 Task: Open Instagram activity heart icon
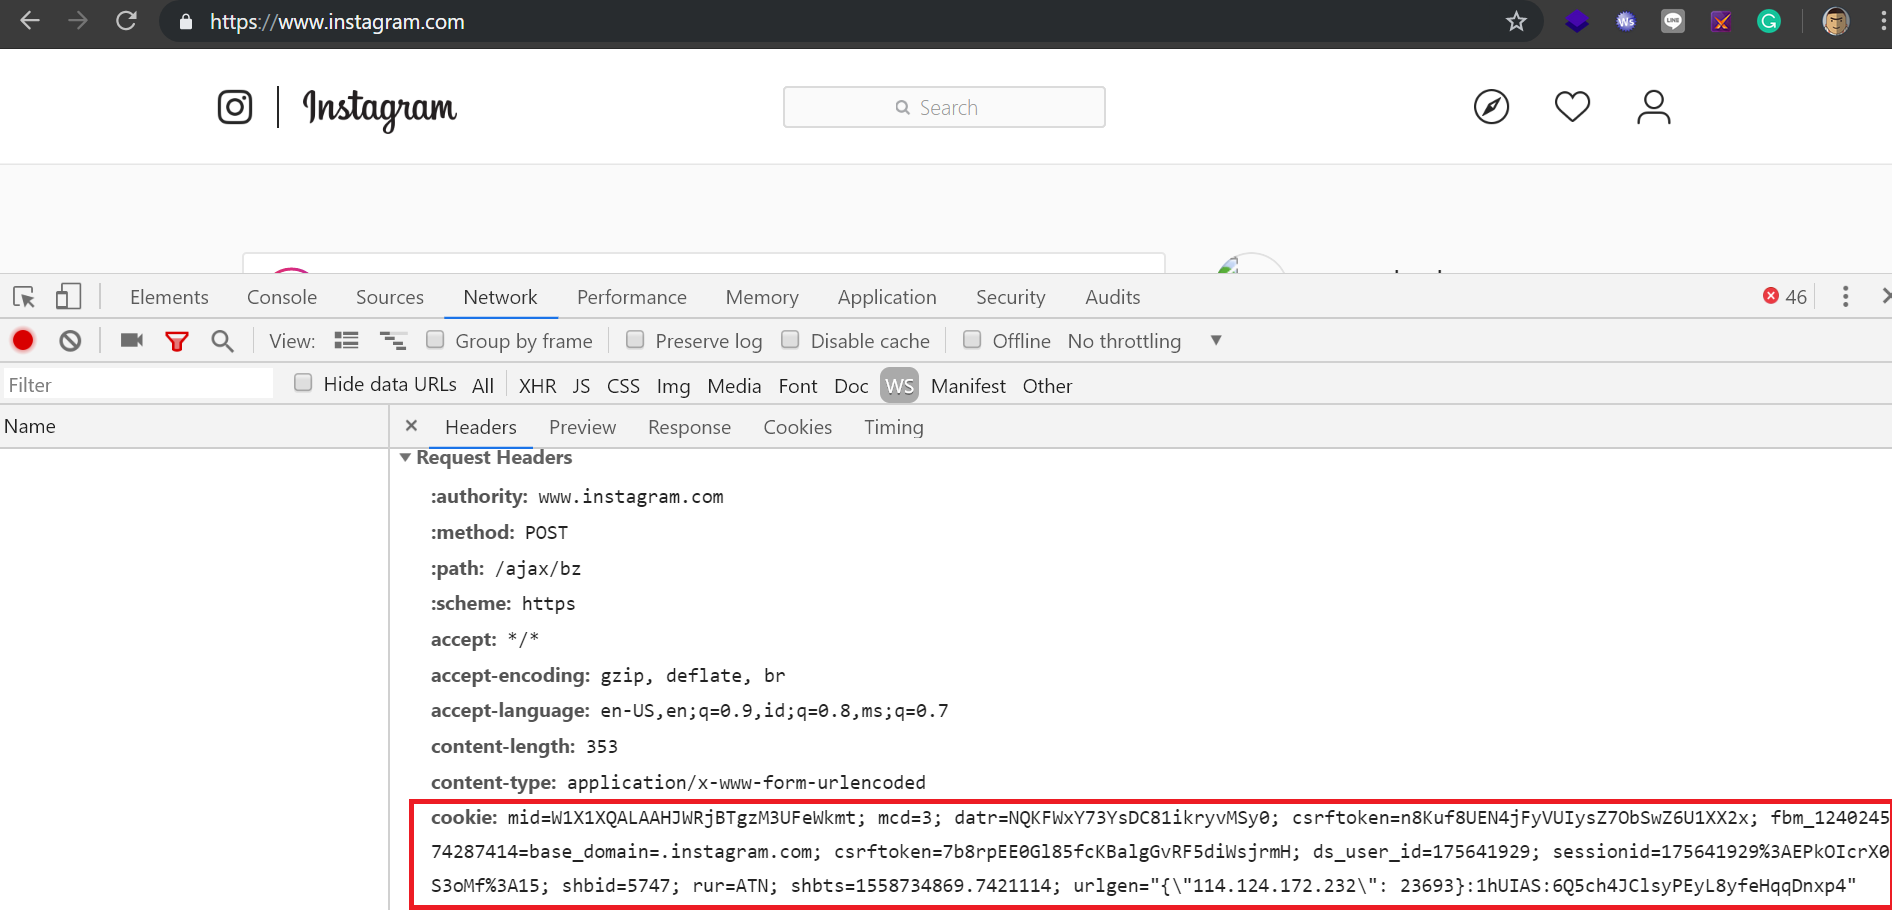(x=1572, y=107)
